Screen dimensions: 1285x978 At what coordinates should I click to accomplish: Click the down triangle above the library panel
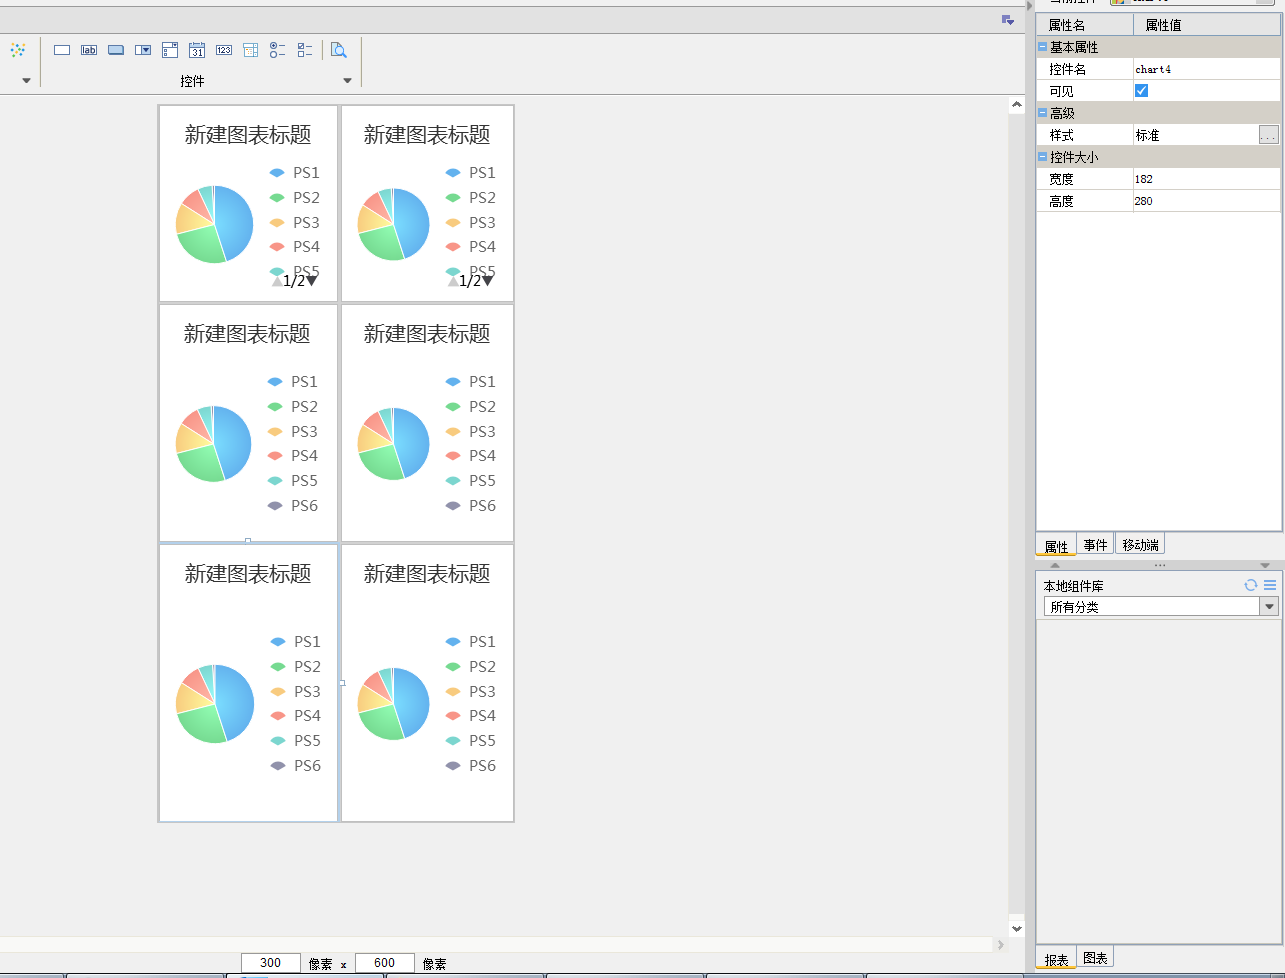[x=1265, y=565]
